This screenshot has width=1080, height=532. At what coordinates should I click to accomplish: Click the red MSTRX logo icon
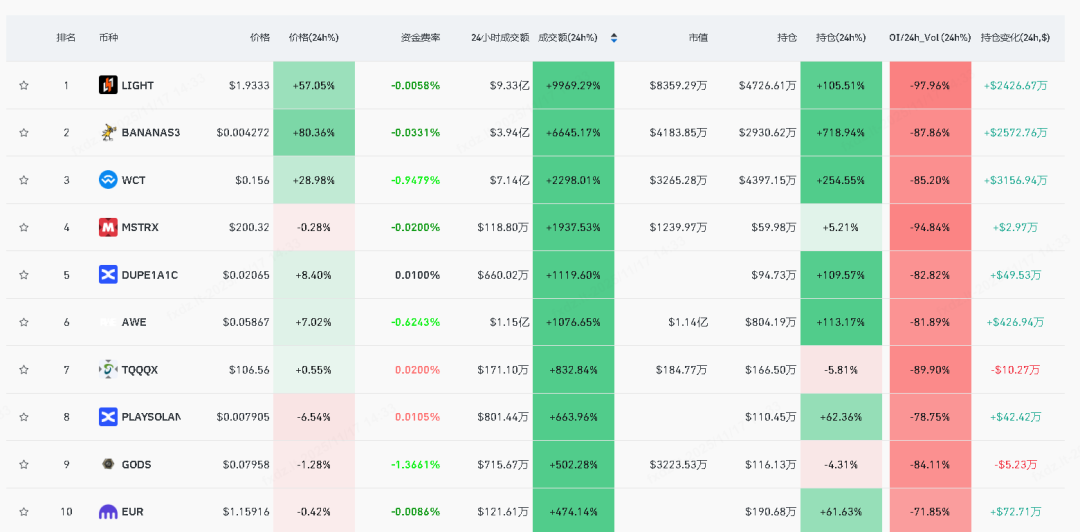[108, 227]
